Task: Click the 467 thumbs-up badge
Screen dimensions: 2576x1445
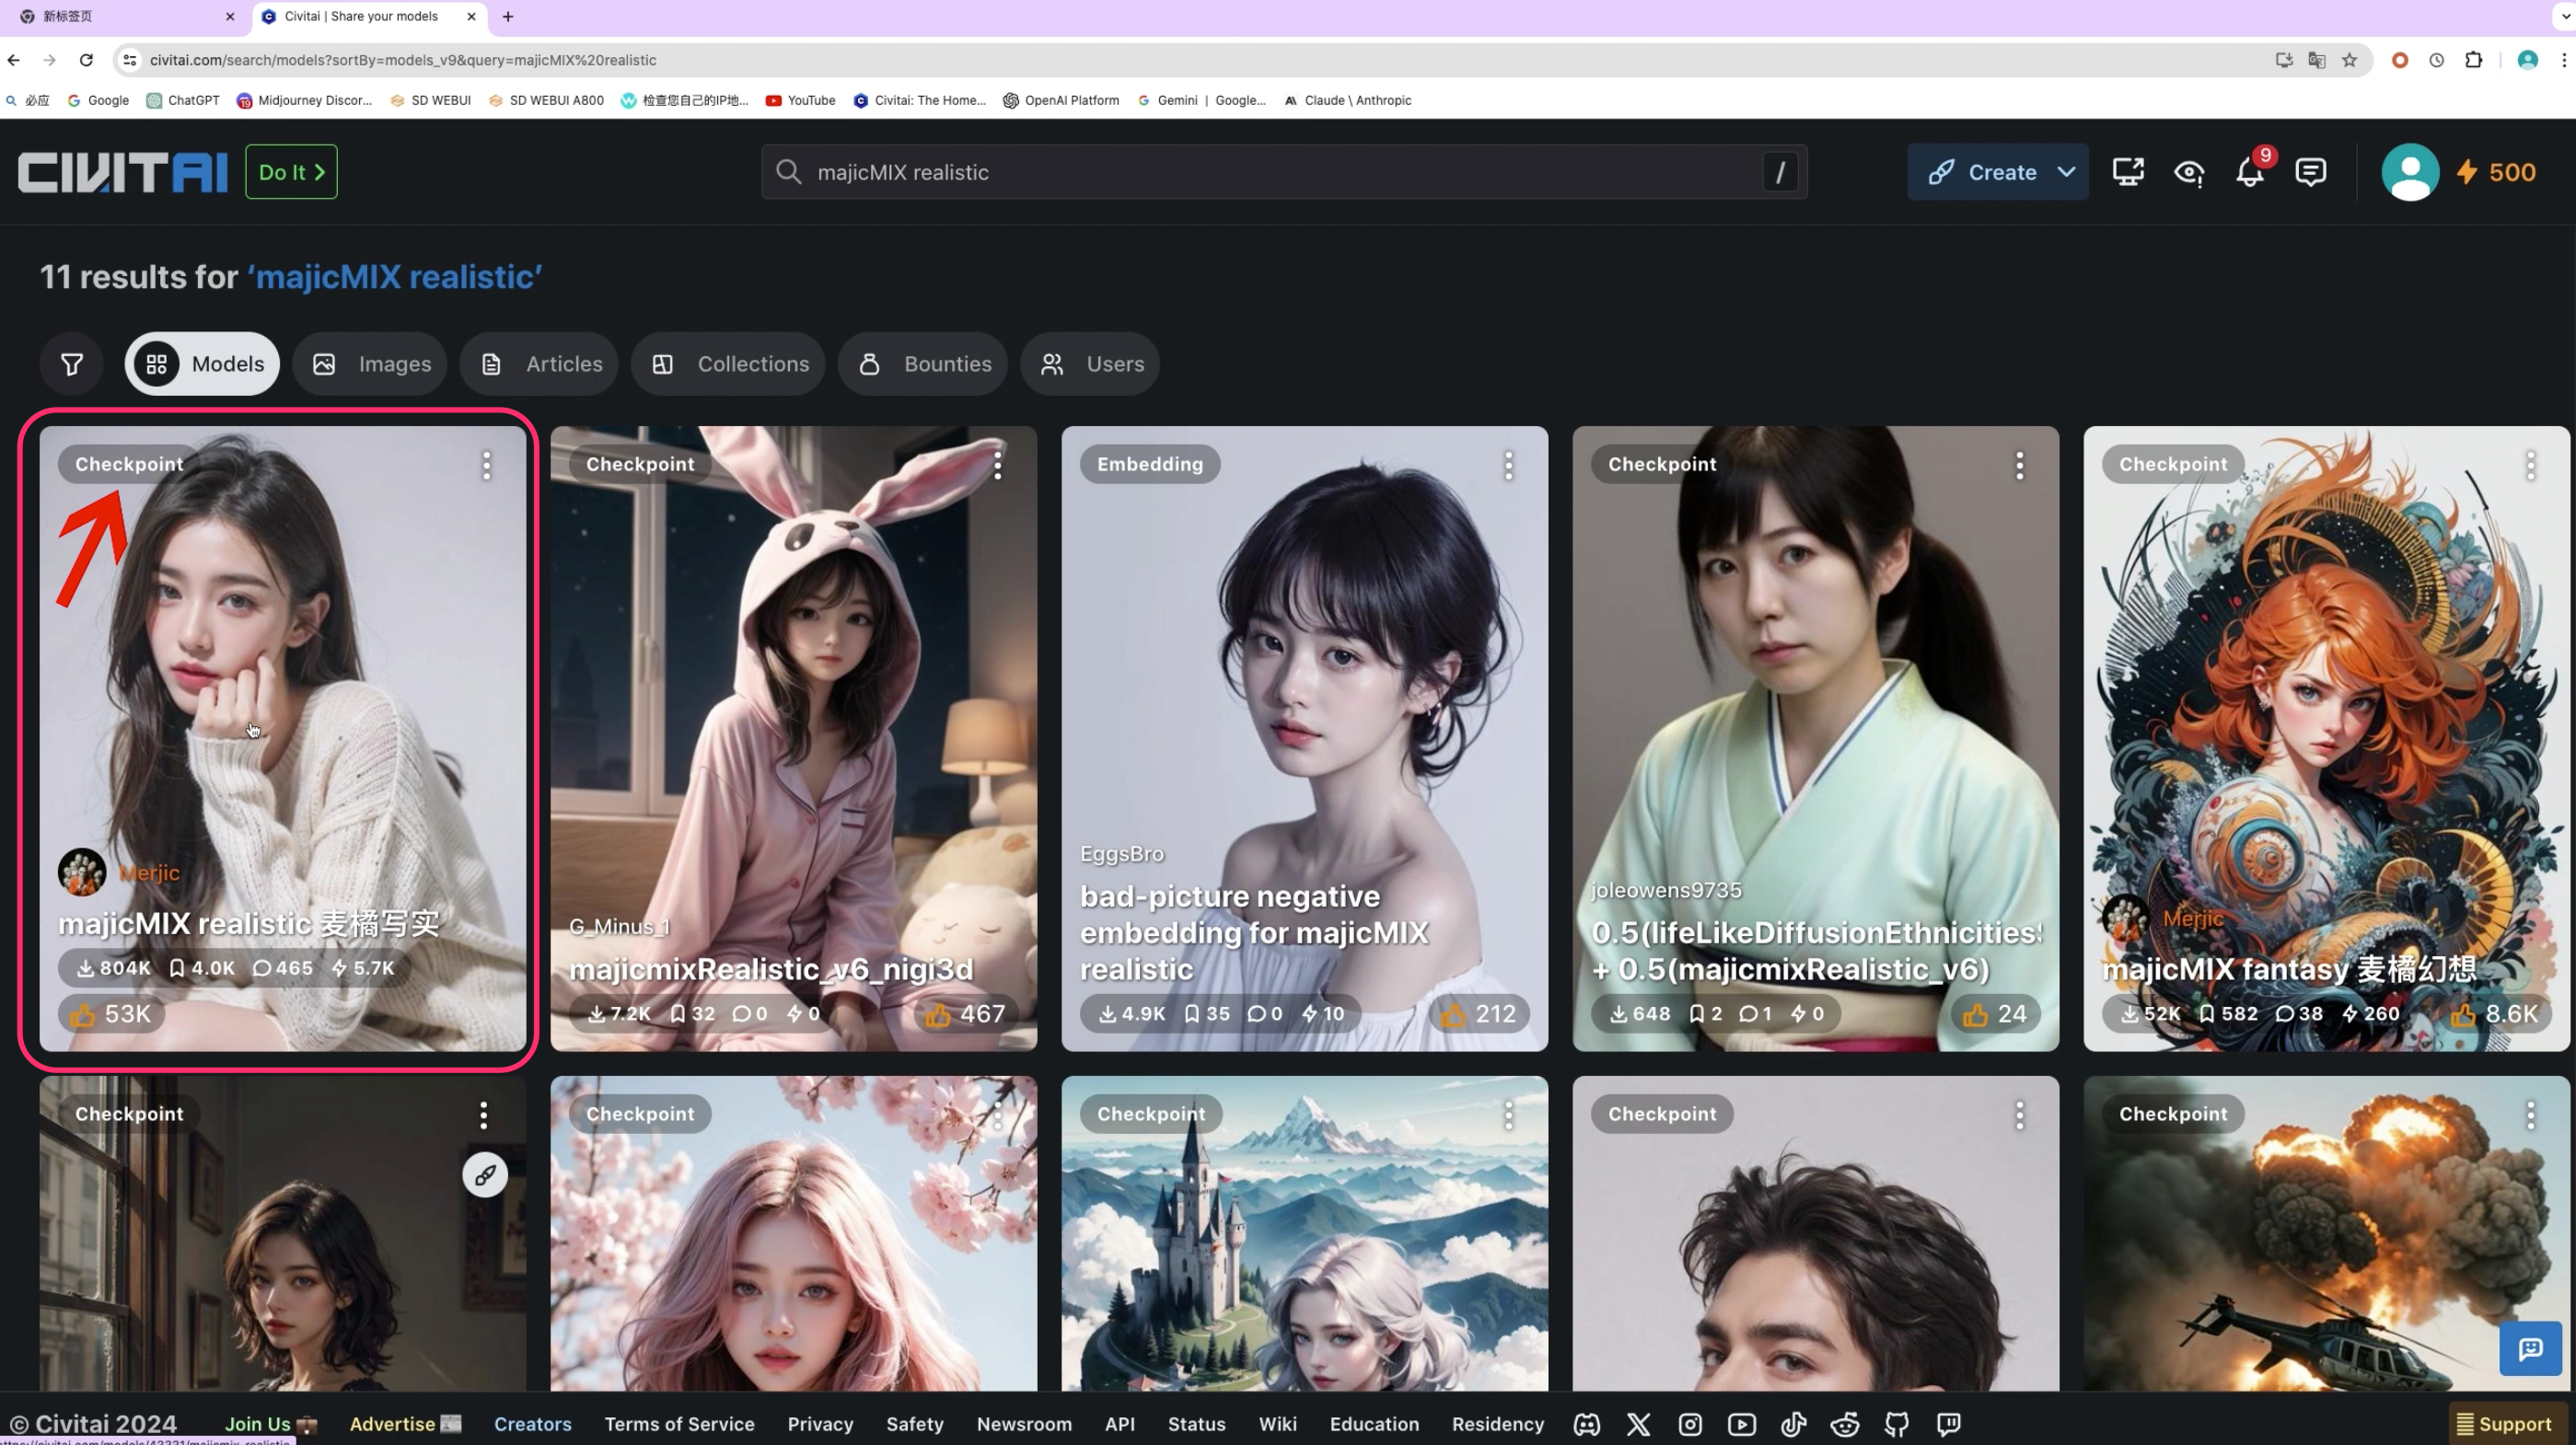Action: [x=965, y=1014]
